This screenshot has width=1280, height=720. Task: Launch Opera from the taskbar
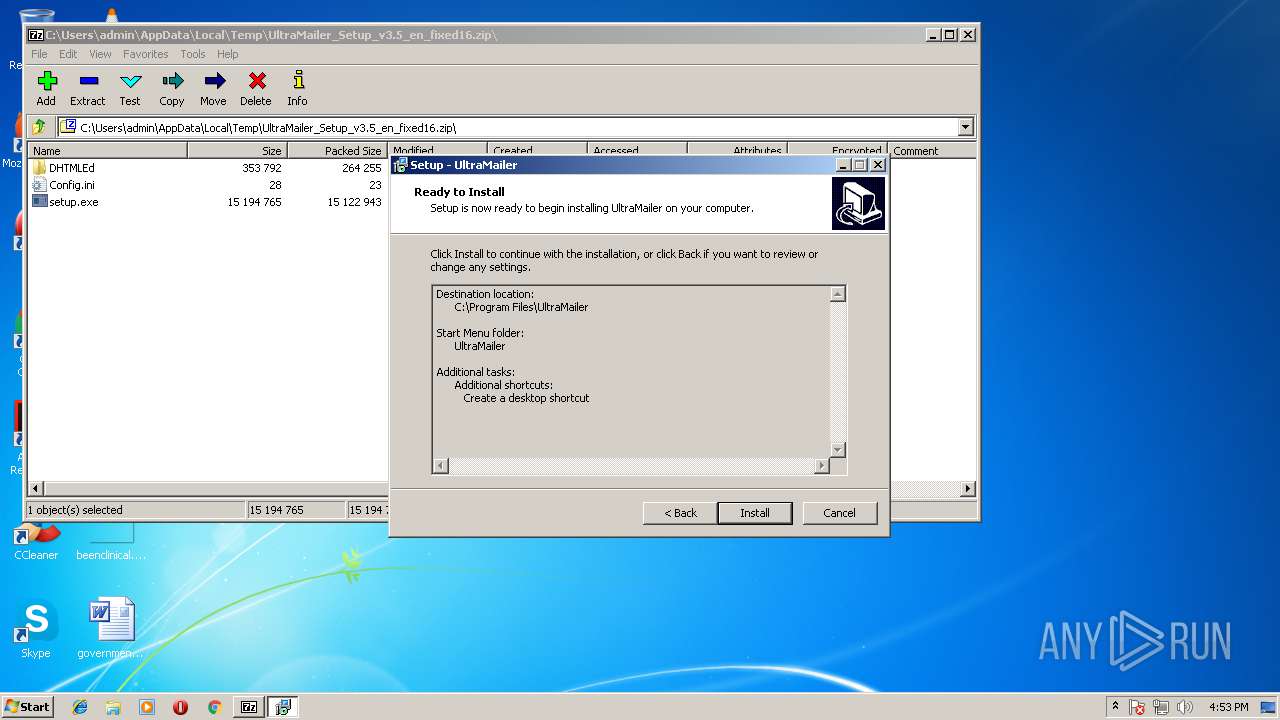(x=180, y=707)
